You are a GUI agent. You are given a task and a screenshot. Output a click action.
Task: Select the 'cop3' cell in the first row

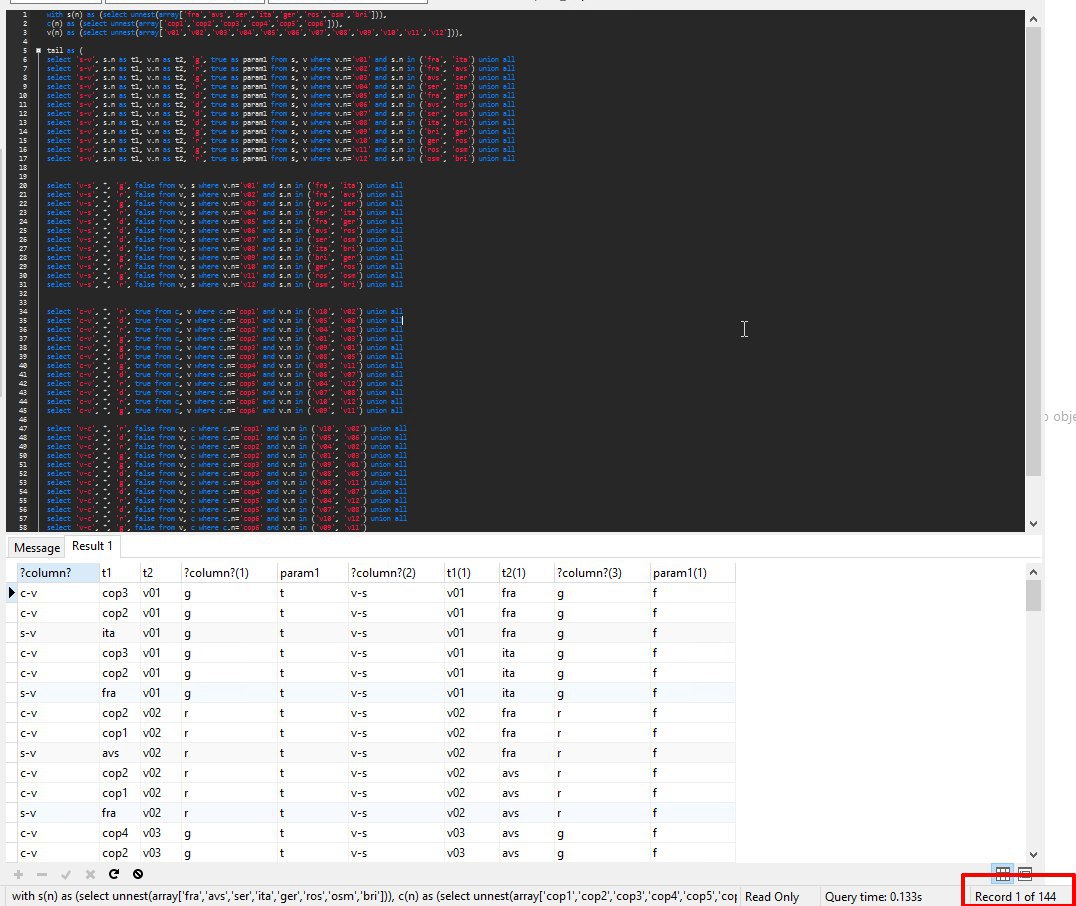[x=119, y=593]
